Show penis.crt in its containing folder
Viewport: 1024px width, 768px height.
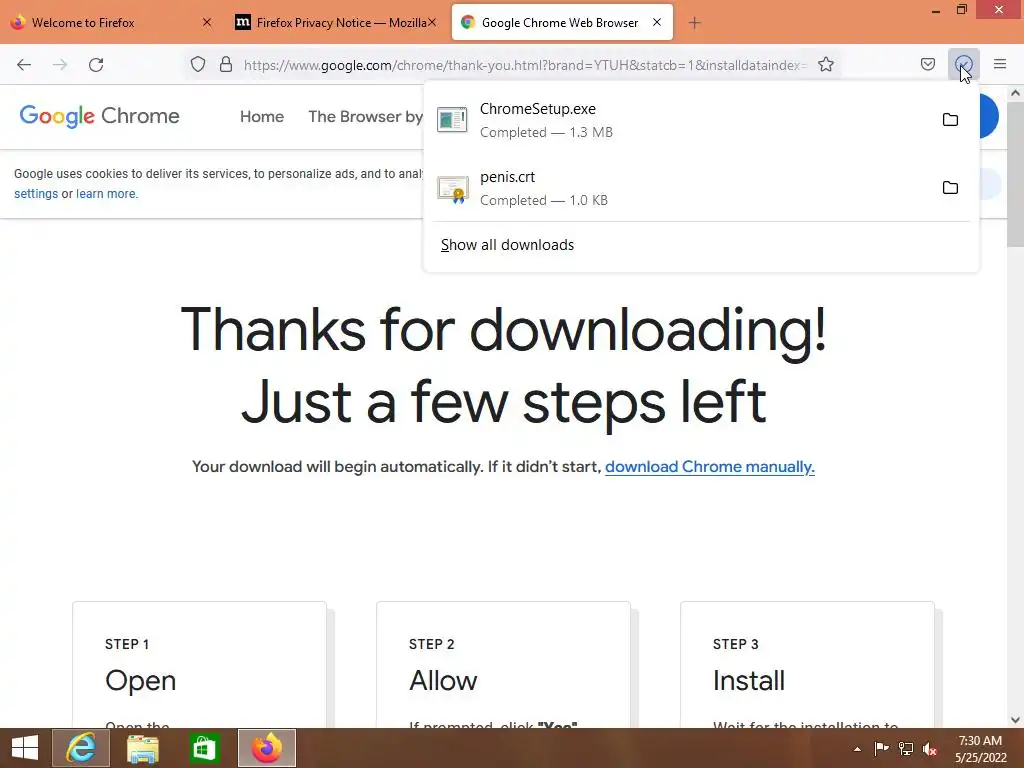click(x=950, y=188)
